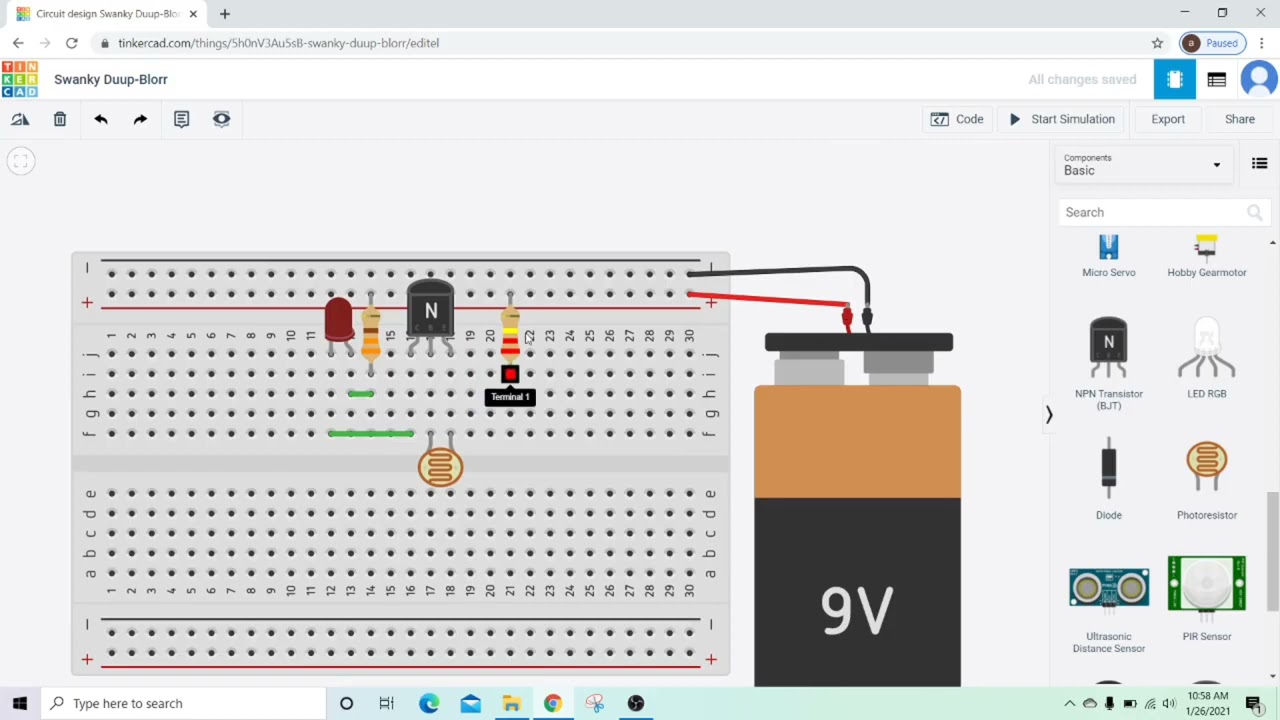
Task: Click the project name Swanky Duup-Blorr
Action: [x=111, y=79]
